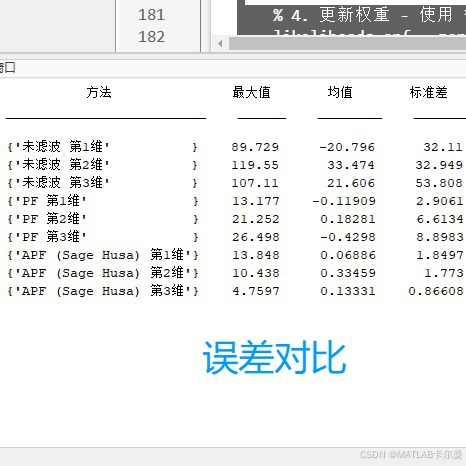Image resolution: width=466 pixels, height=466 pixels.
Task: Click the standard deviation value 32.949
Action: pyautogui.click(x=439, y=165)
